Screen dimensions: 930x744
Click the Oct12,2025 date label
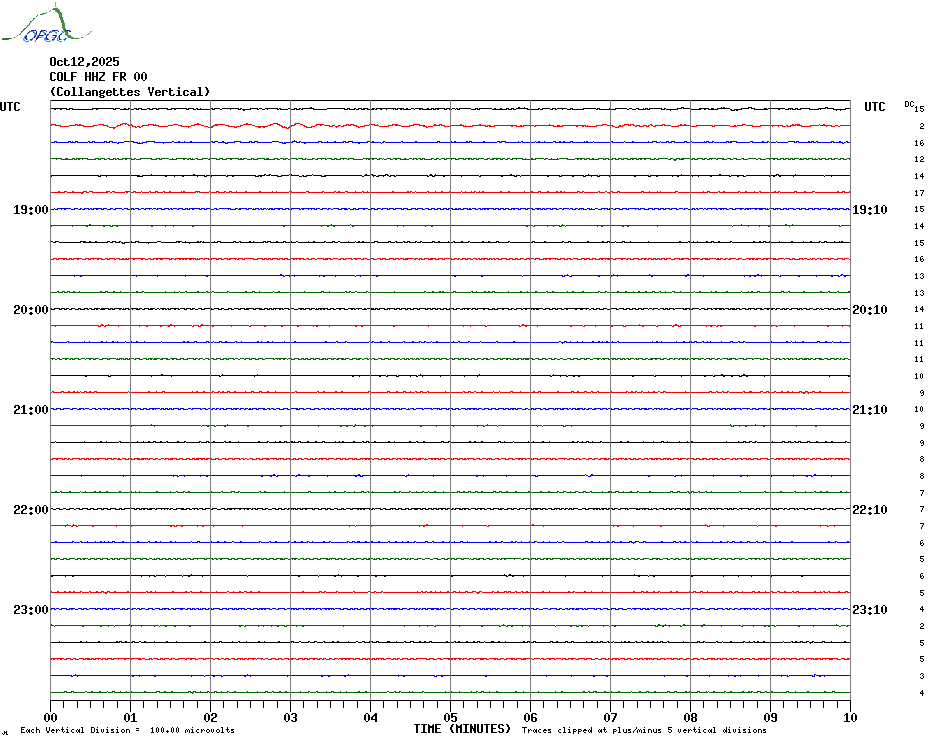coord(84,62)
